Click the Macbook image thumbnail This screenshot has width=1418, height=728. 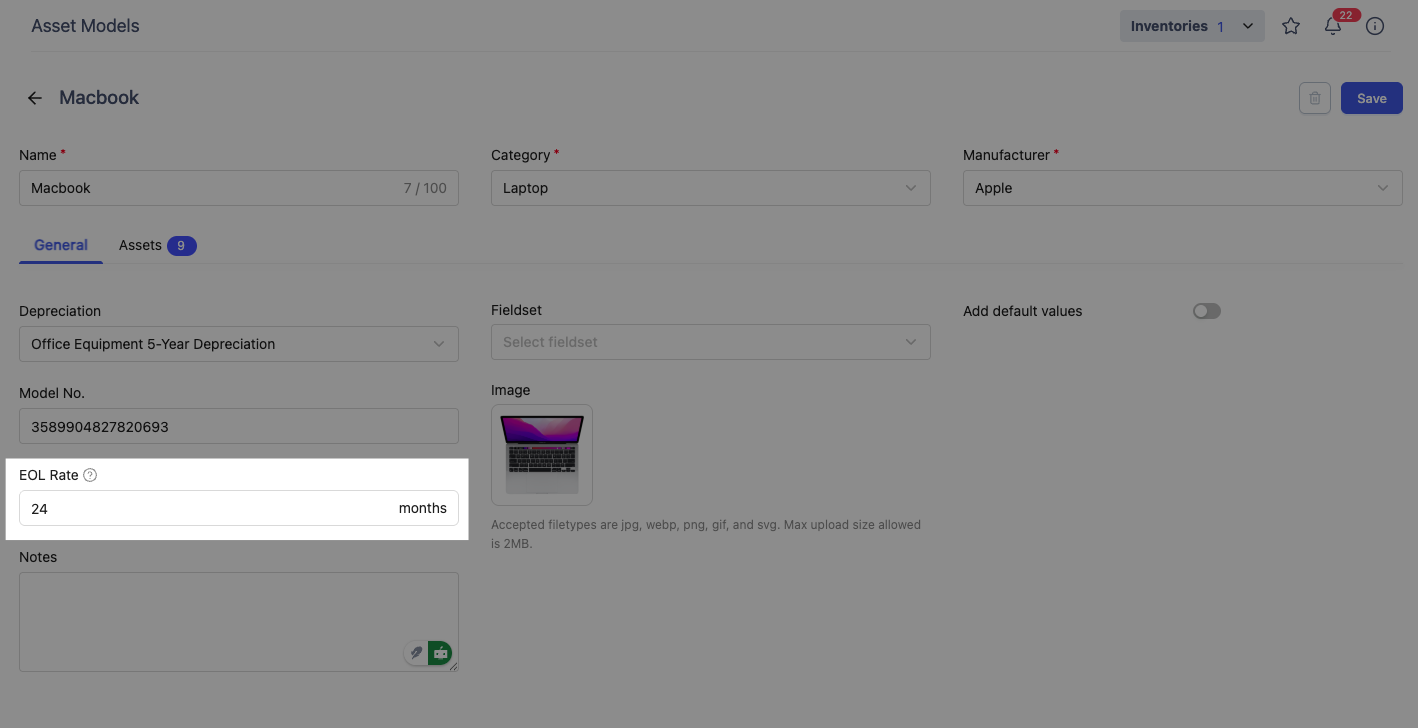point(542,454)
